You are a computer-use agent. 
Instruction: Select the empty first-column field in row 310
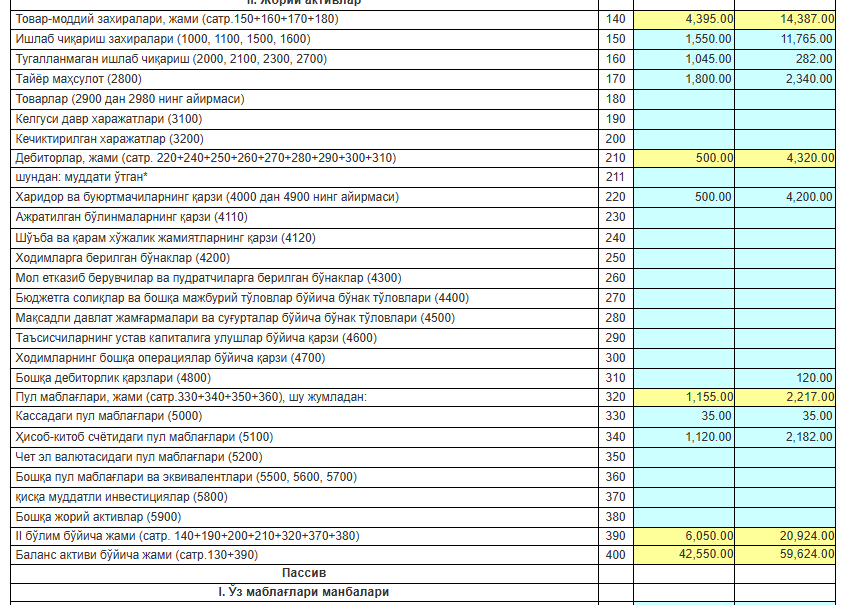[684, 378]
